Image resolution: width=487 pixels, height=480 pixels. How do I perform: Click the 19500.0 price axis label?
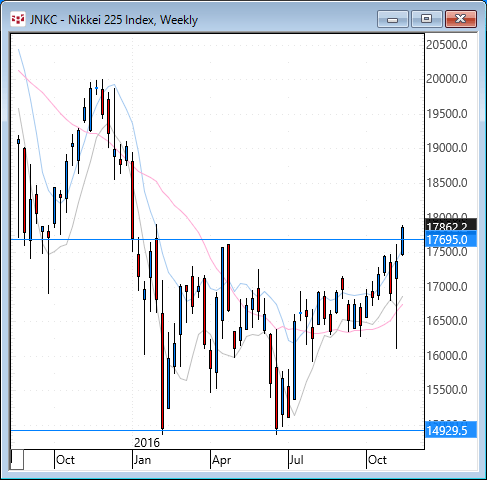click(x=447, y=114)
